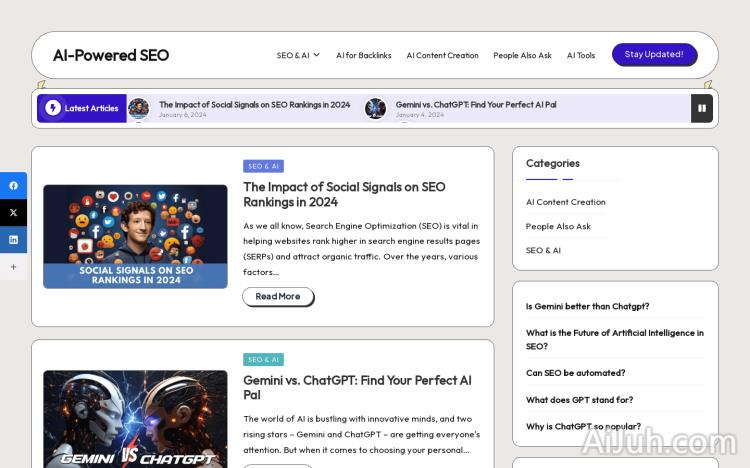
Task: Click the Social Signals ticker avatar thumbnail
Action: pos(139,108)
